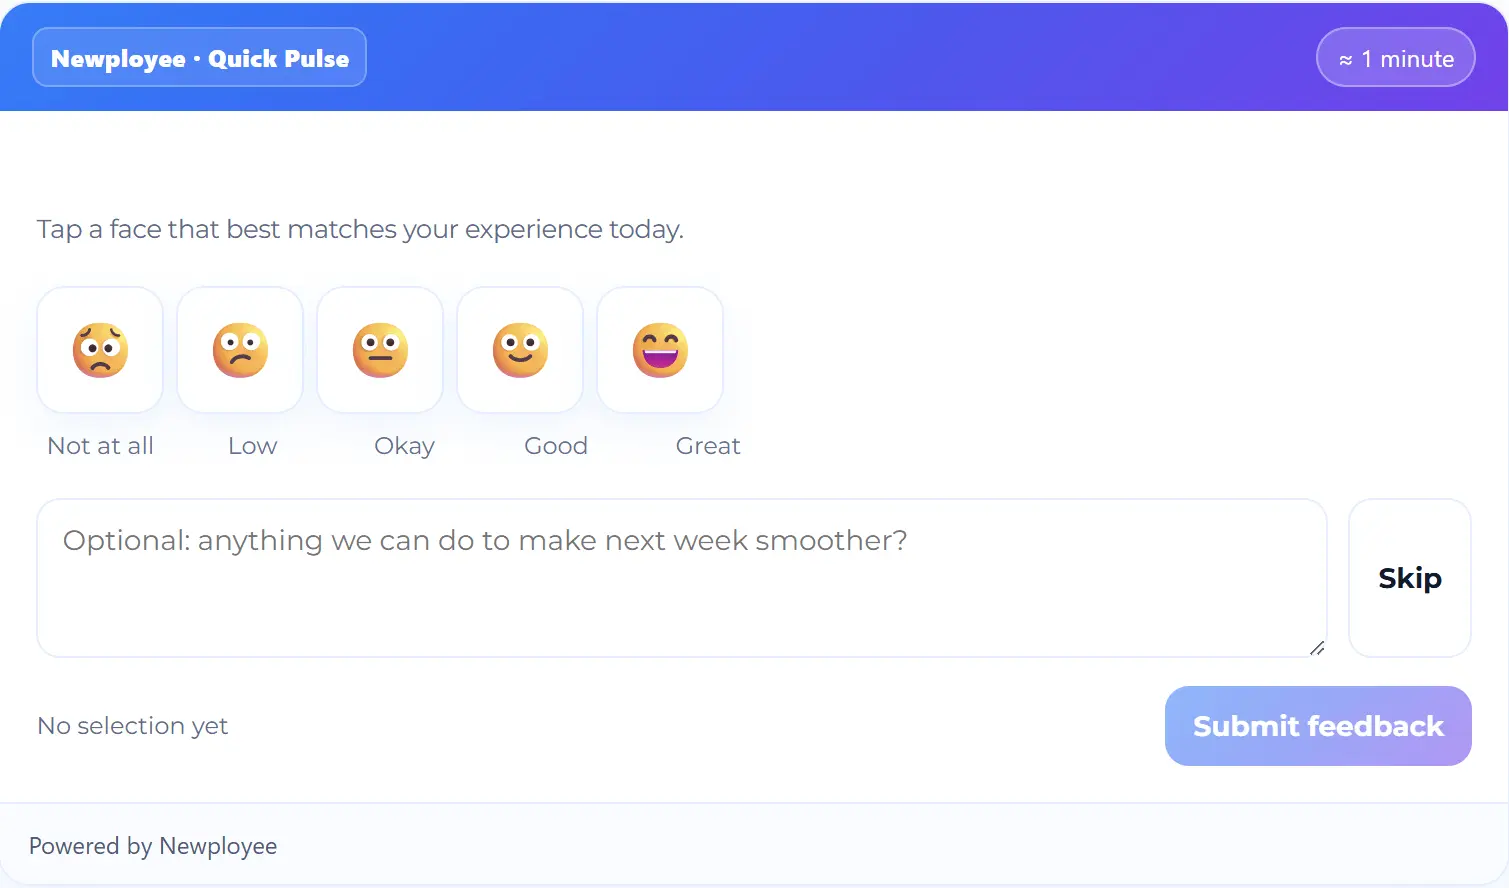Click the "Not at all" rating label
This screenshot has height=888, width=1509.
point(100,446)
